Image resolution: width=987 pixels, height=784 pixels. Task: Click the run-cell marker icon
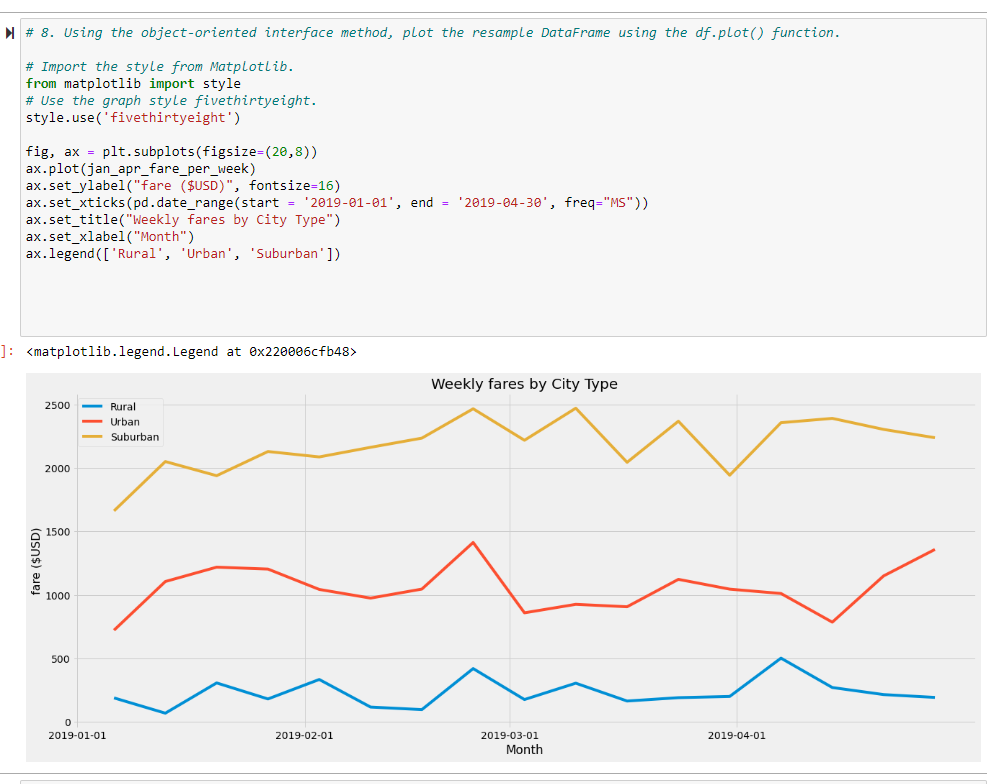point(10,33)
